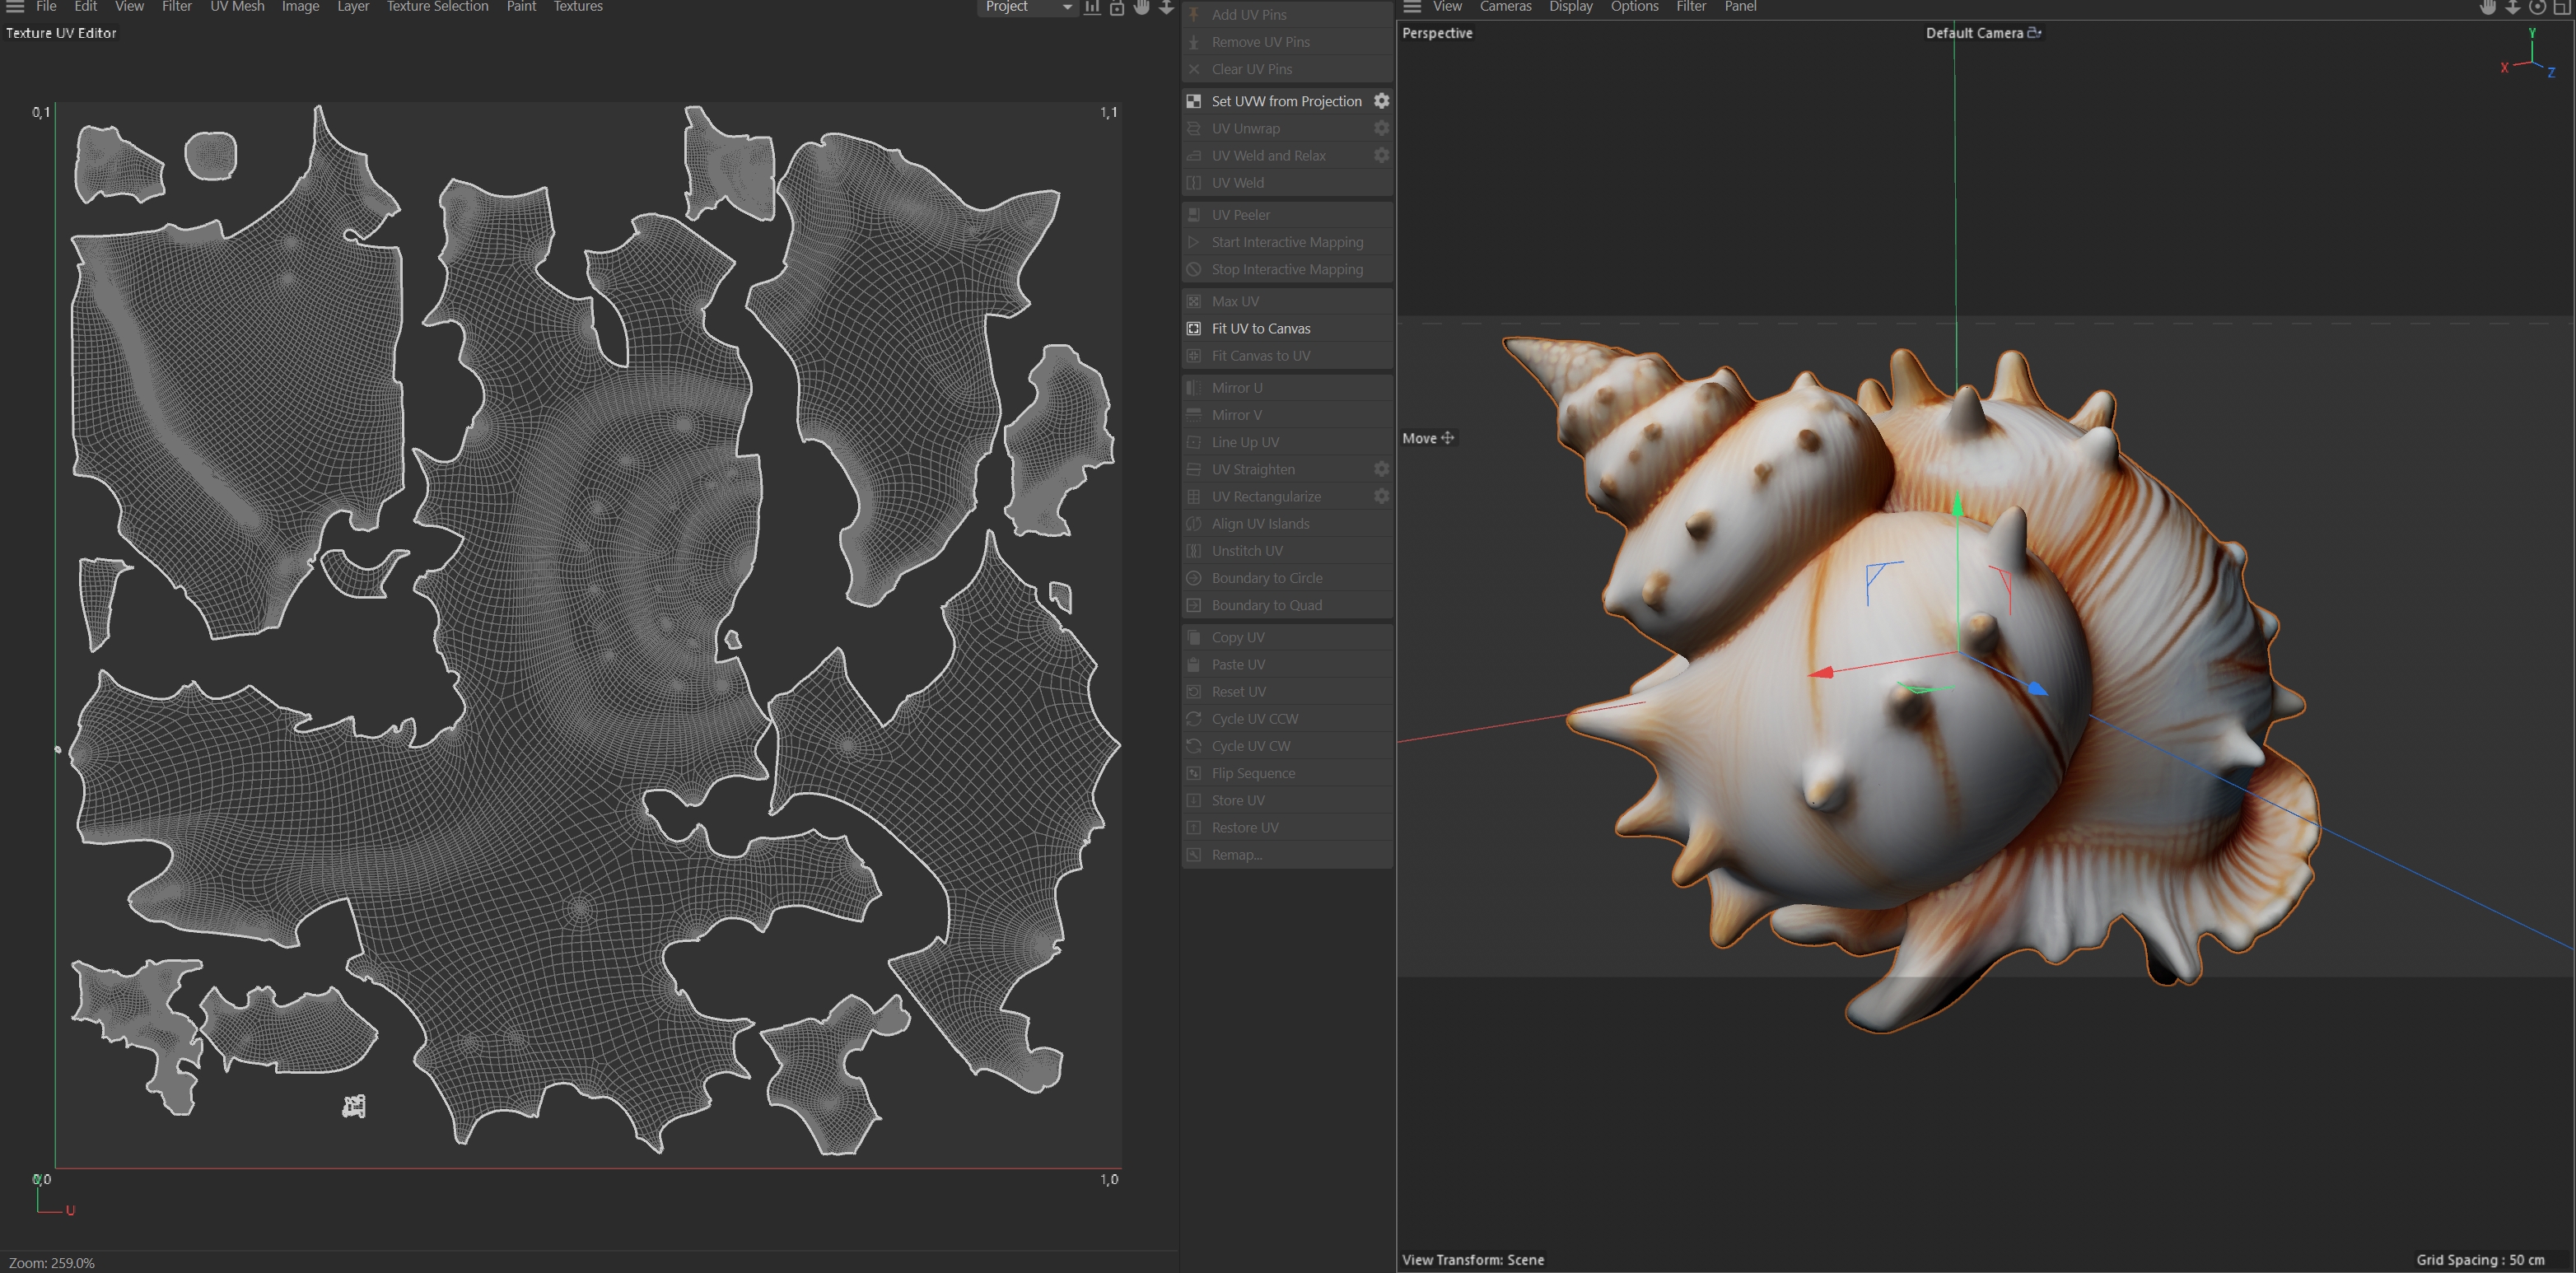2576x1273 pixels.
Task: Open the Cameras menu in viewport
Action: click(x=1505, y=6)
